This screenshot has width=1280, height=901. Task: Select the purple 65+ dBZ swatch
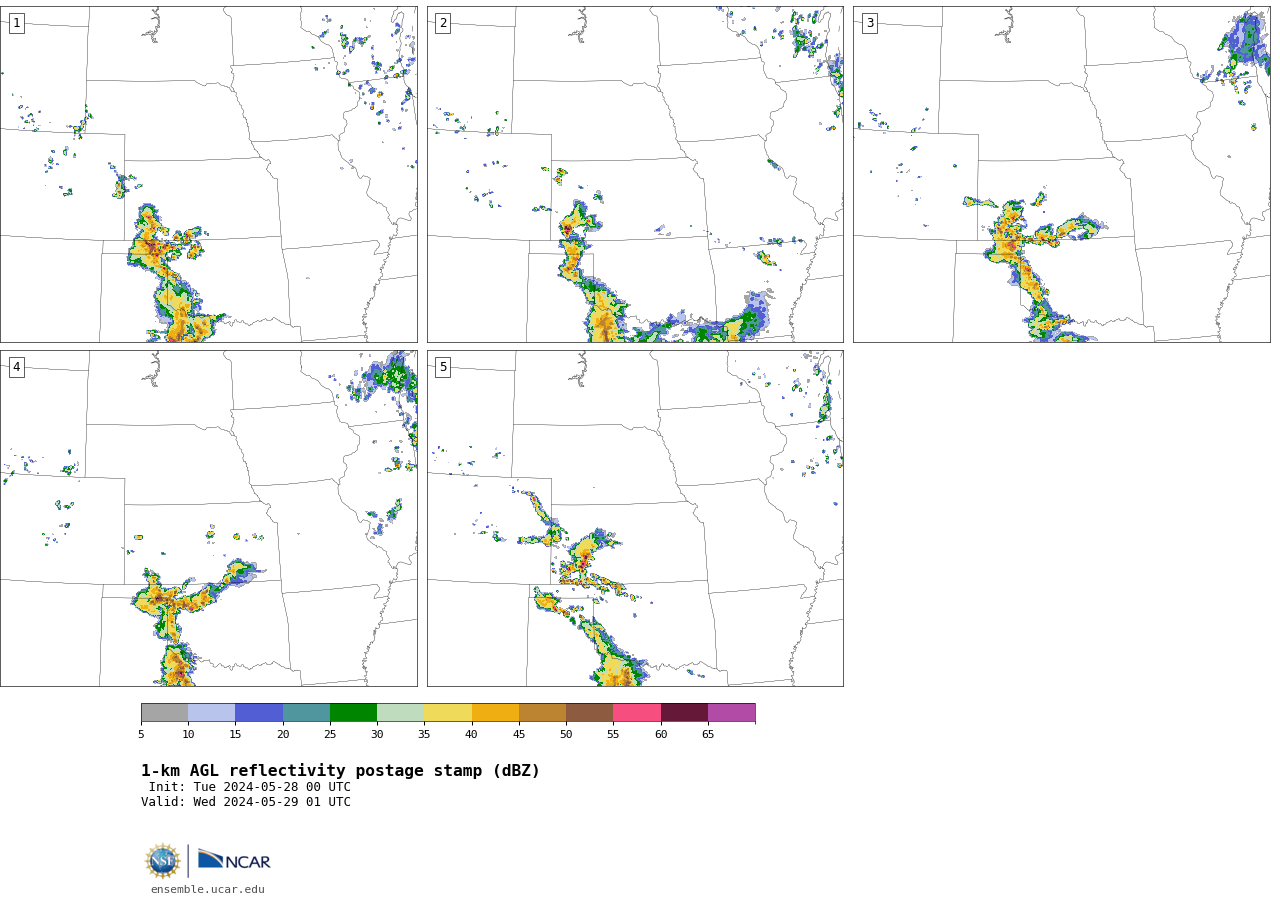tap(732, 713)
